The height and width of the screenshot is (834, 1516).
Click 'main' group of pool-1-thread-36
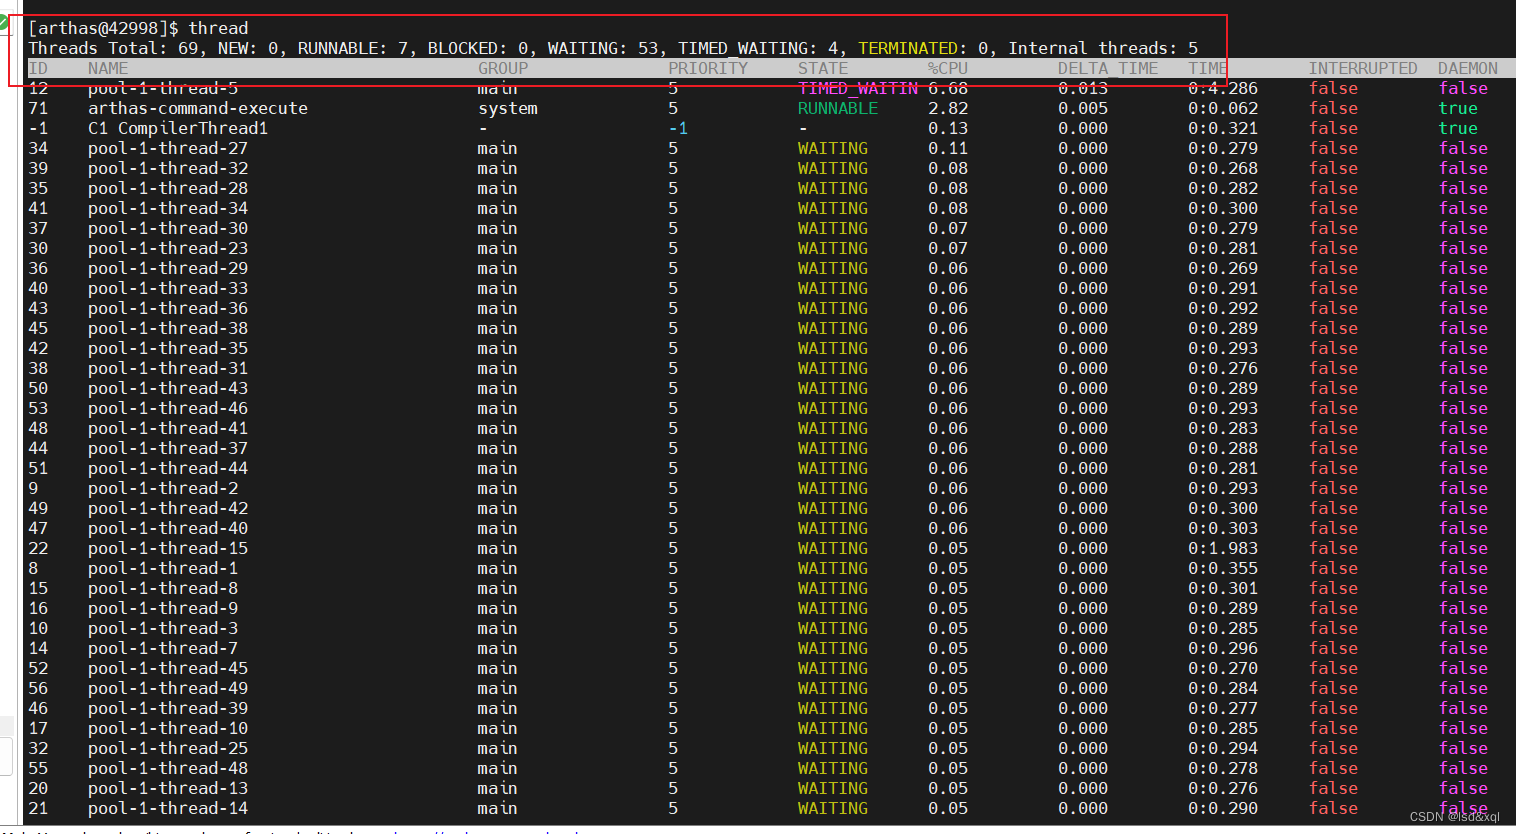click(497, 308)
